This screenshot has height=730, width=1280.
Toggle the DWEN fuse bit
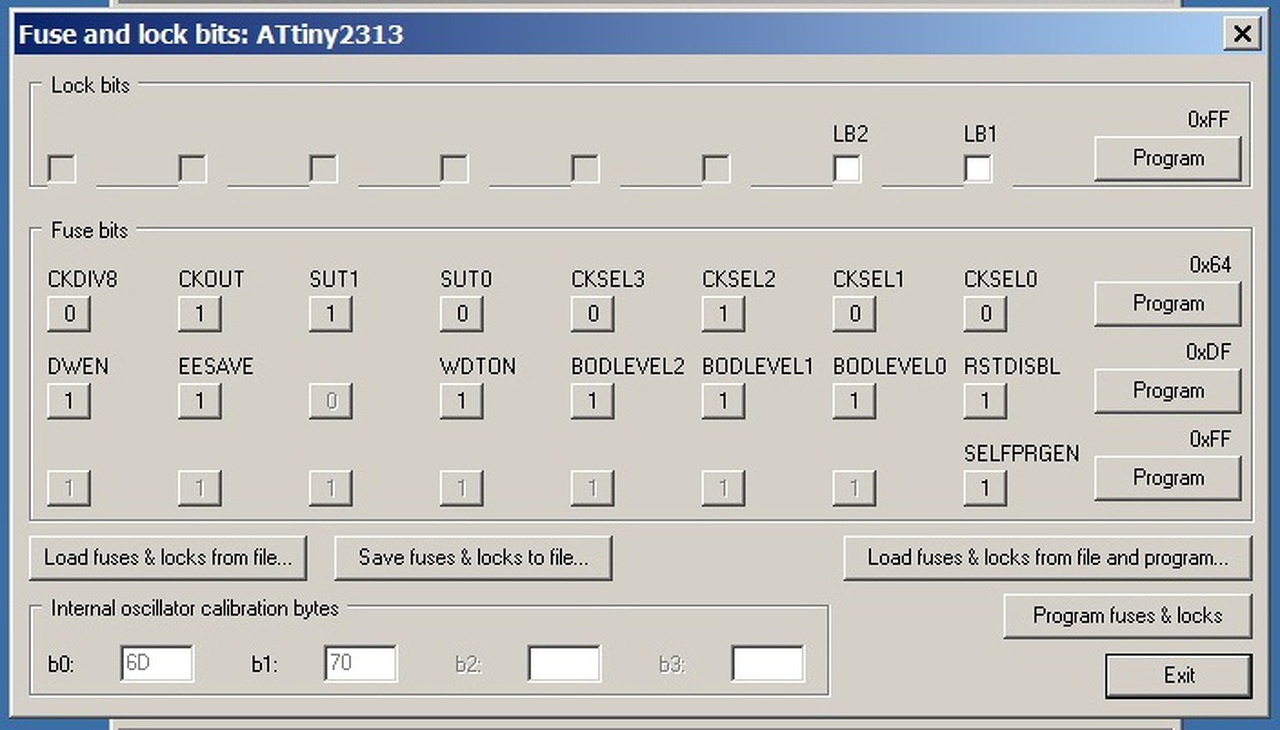click(69, 401)
